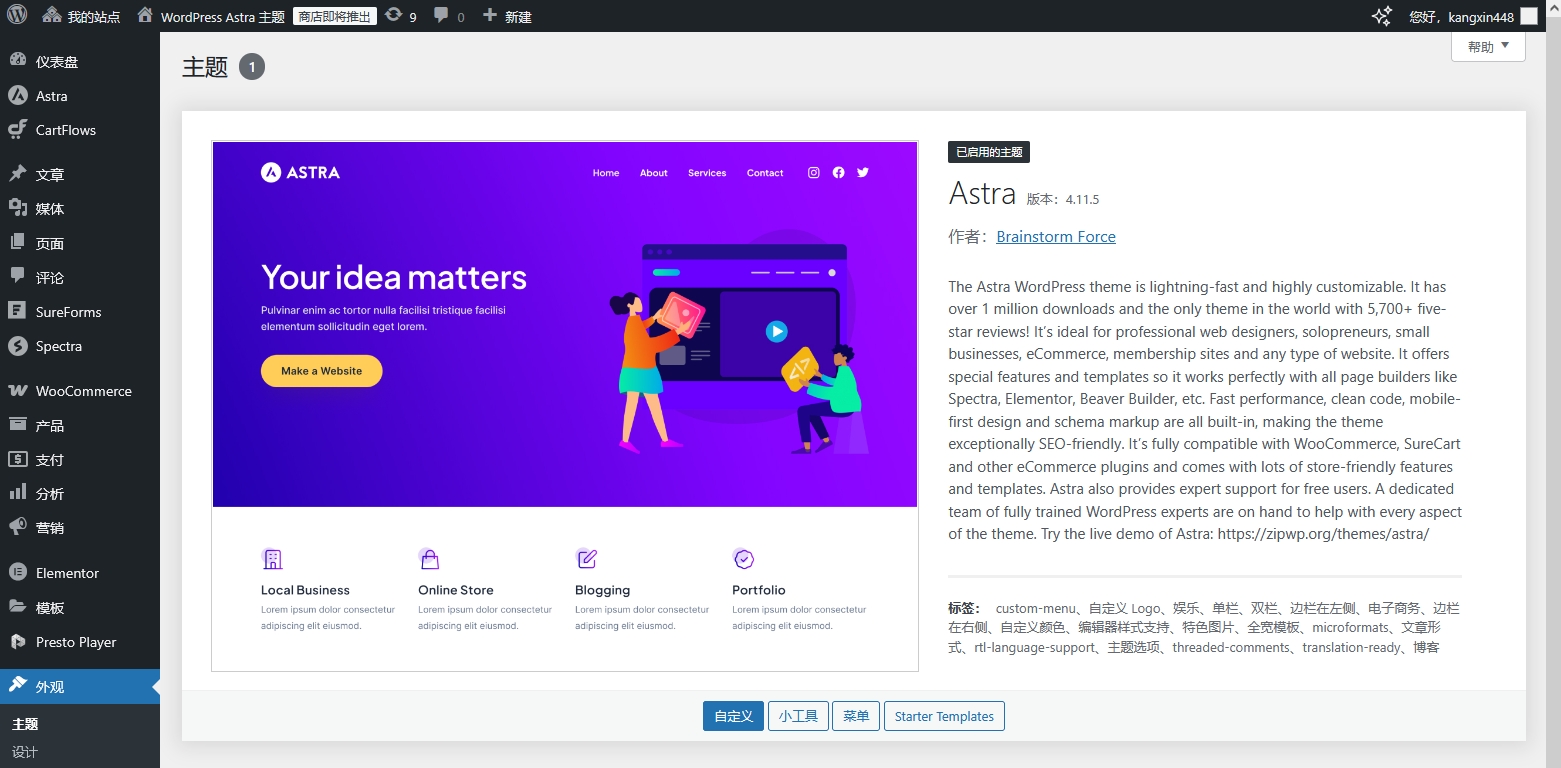Click the 菜单 button
1561x768 pixels.
856,716
